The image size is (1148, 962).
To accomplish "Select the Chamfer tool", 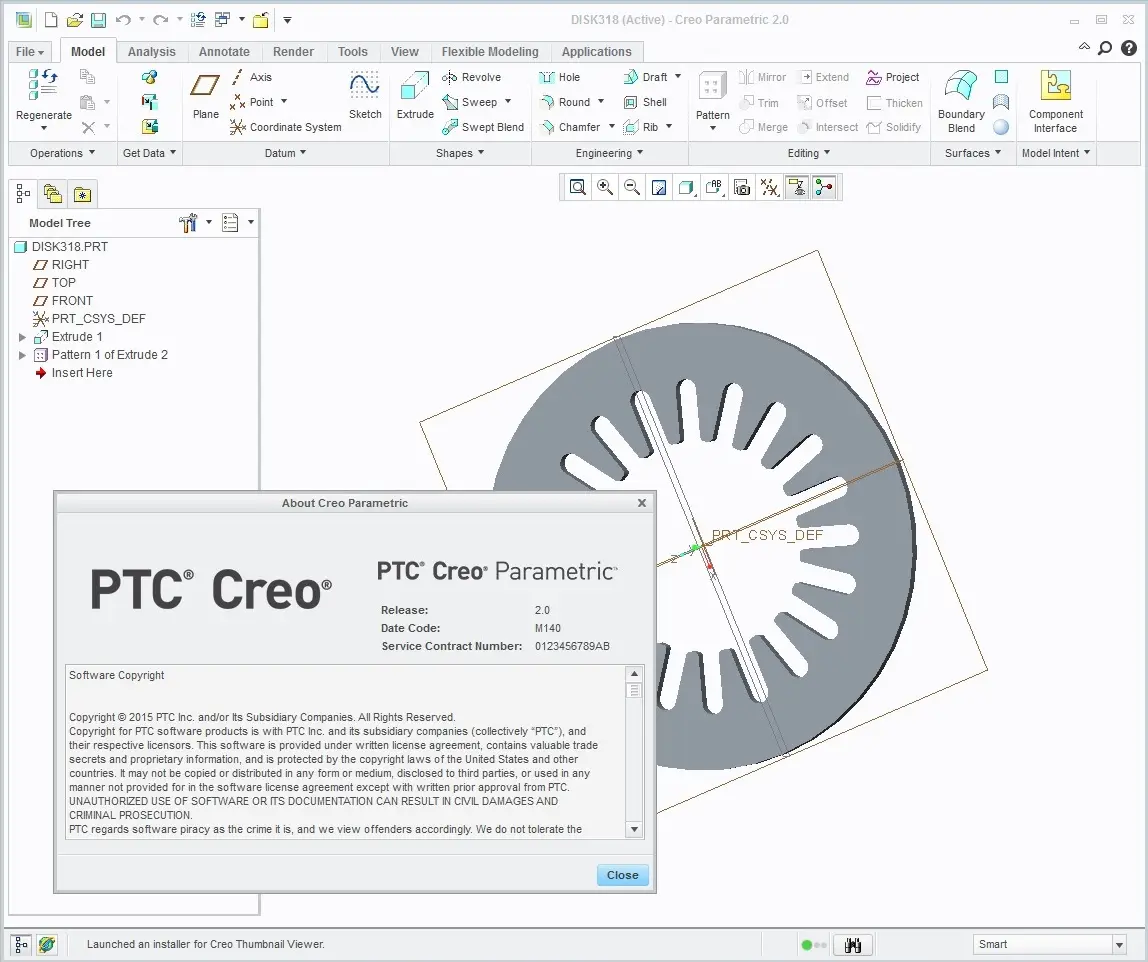I will [x=570, y=127].
